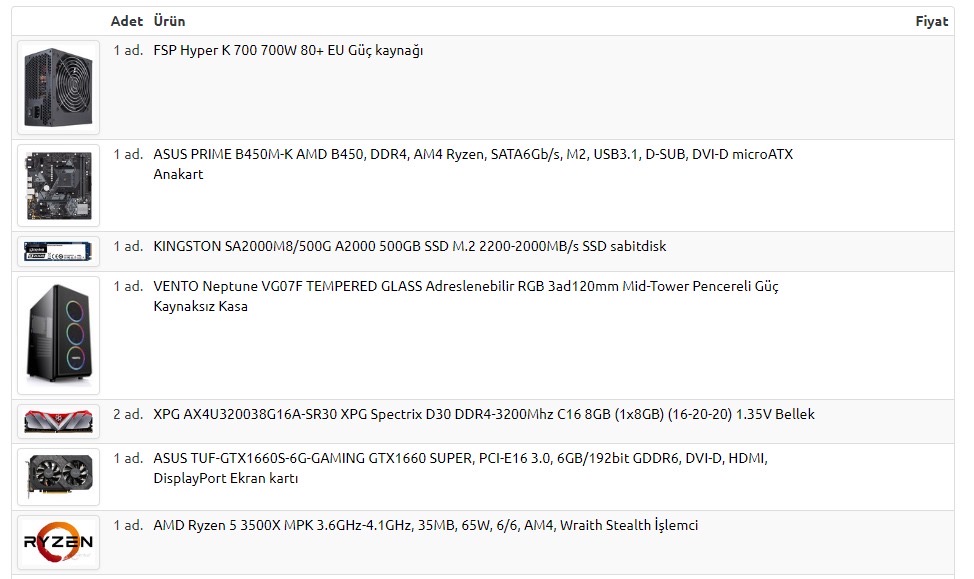Image resolution: width=974 pixels, height=579 pixels.
Task: Click the 2 ad. quantity for XPG RAM
Action: point(128,414)
